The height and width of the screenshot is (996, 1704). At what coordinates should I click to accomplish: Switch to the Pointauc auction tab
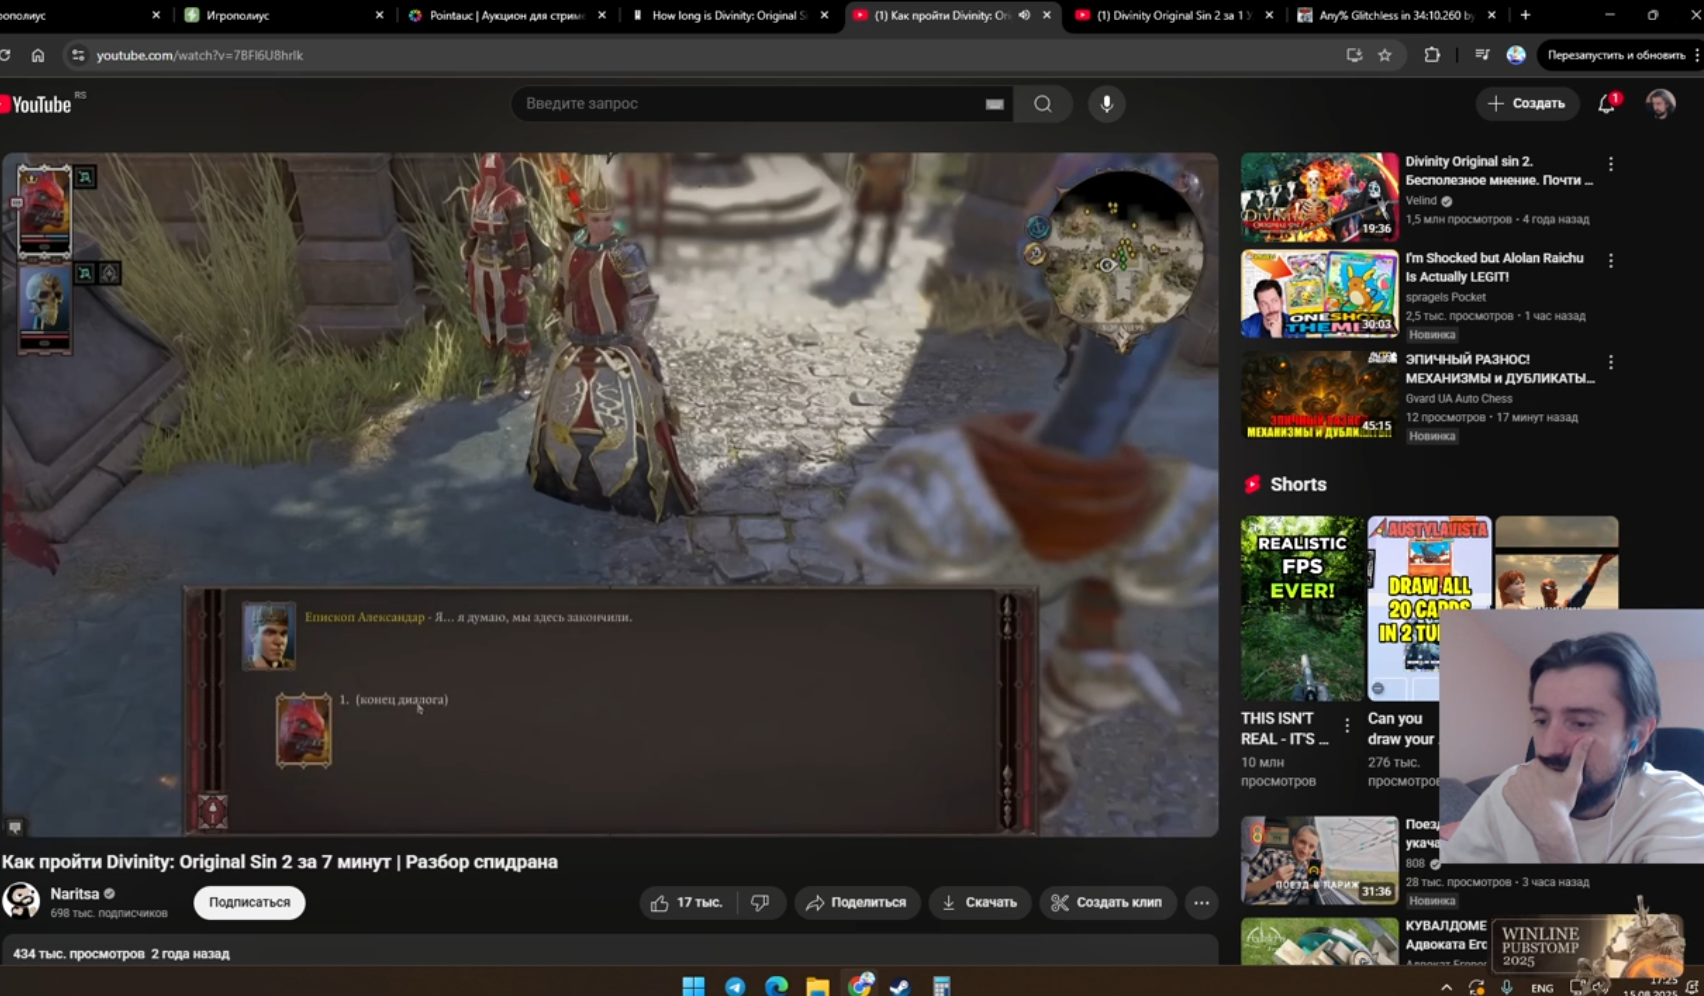click(x=508, y=15)
